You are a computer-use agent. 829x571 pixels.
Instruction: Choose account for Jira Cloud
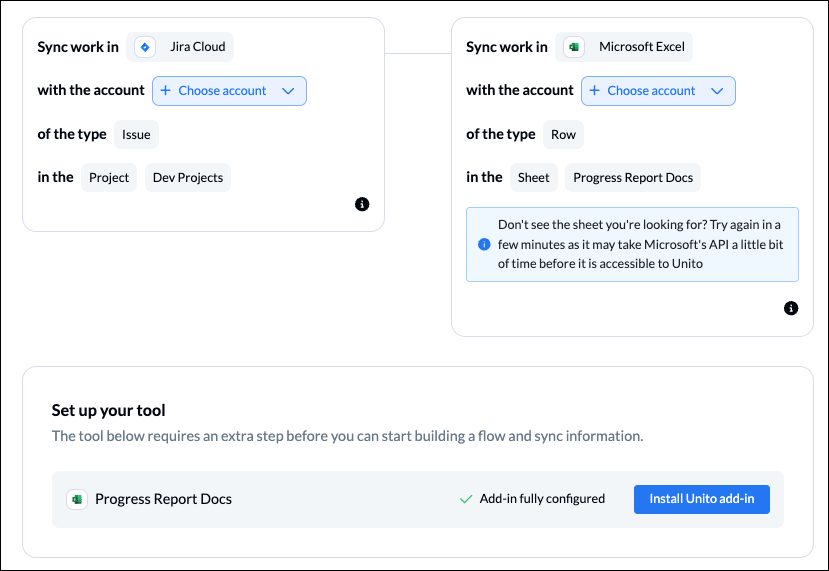pos(229,91)
